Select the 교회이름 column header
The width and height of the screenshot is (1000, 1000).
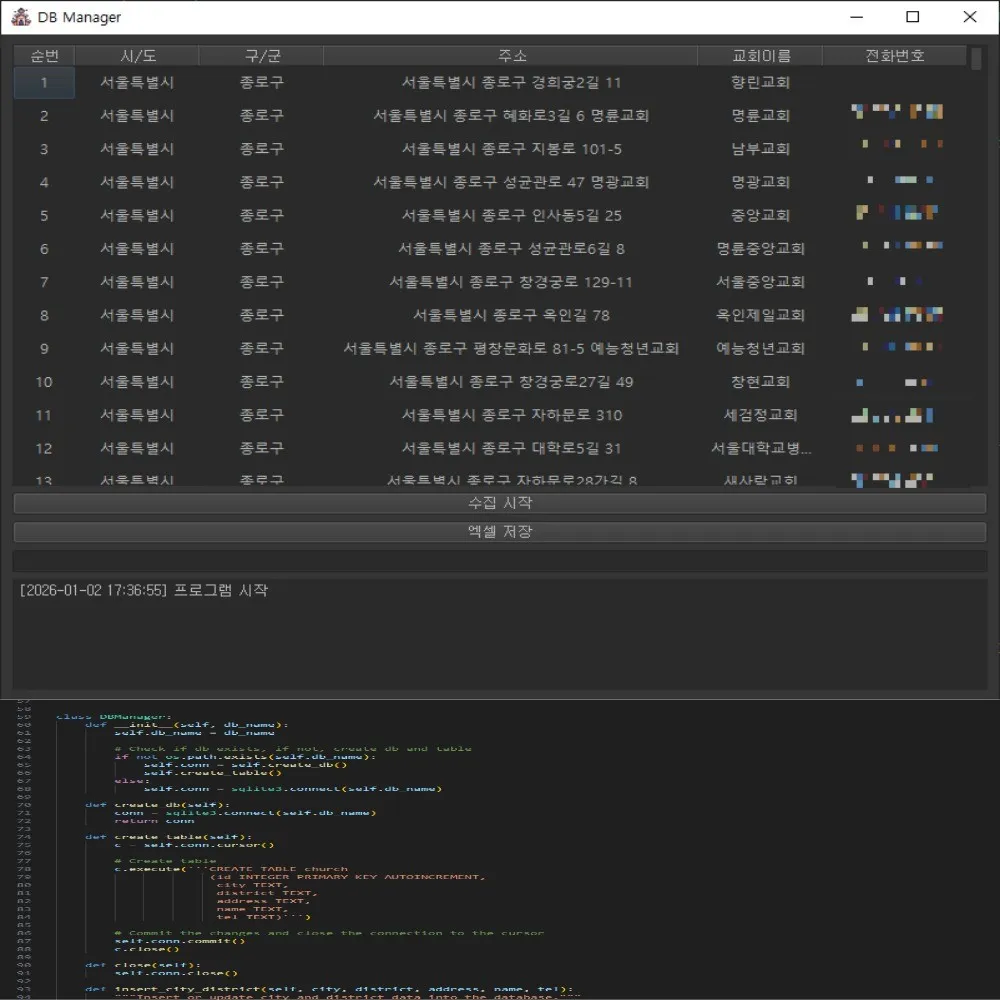(760, 55)
